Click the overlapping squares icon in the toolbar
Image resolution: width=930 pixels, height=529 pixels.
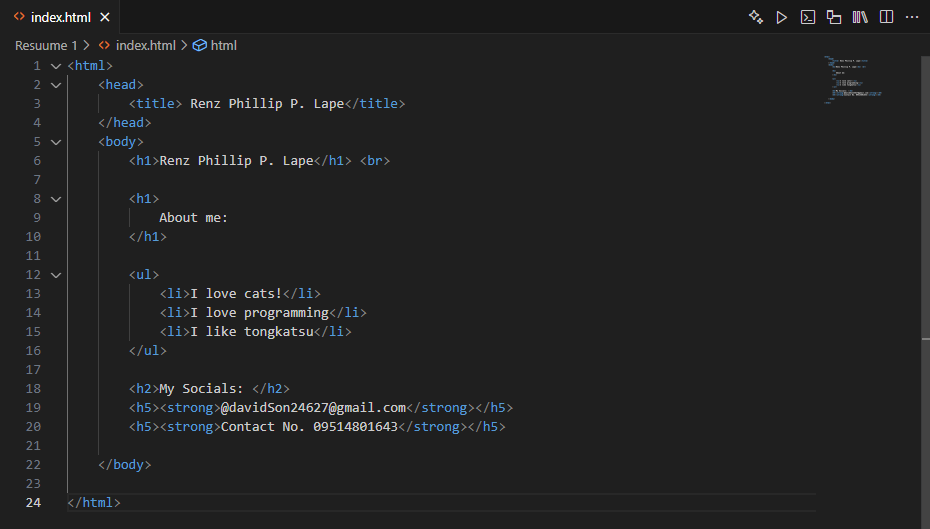click(834, 17)
